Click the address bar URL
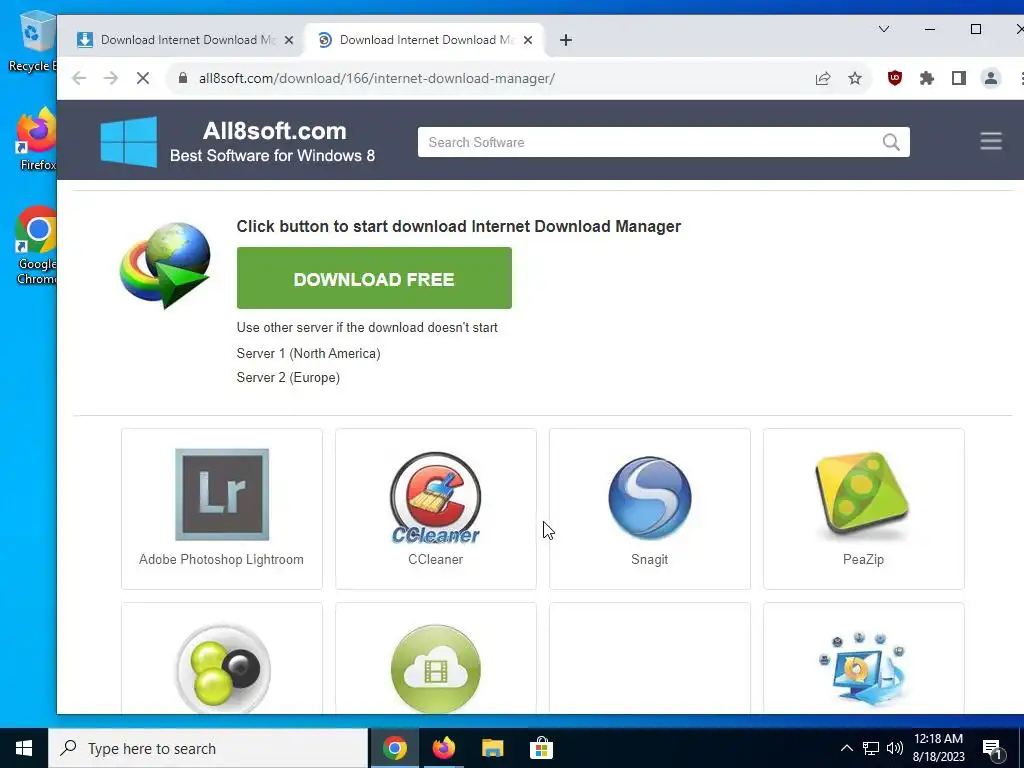The height and width of the screenshot is (768, 1024). 377,78
